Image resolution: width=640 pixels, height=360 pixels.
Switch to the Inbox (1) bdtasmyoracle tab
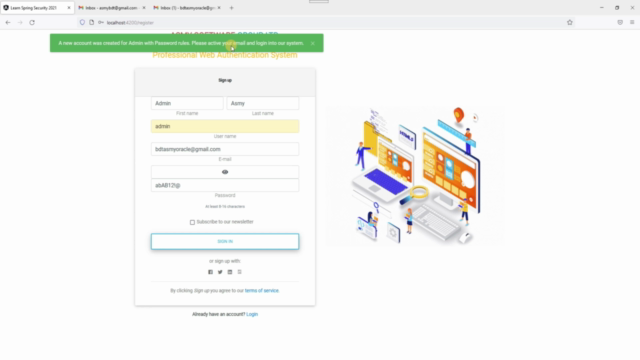pyautogui.click(x=187, y=8)
